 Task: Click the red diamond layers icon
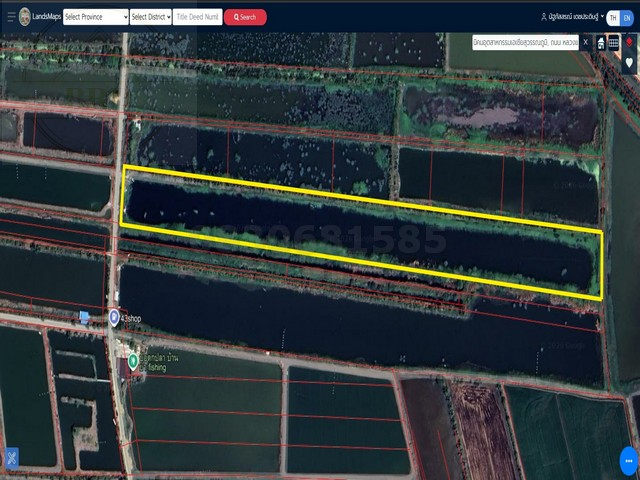pos(629,43)
